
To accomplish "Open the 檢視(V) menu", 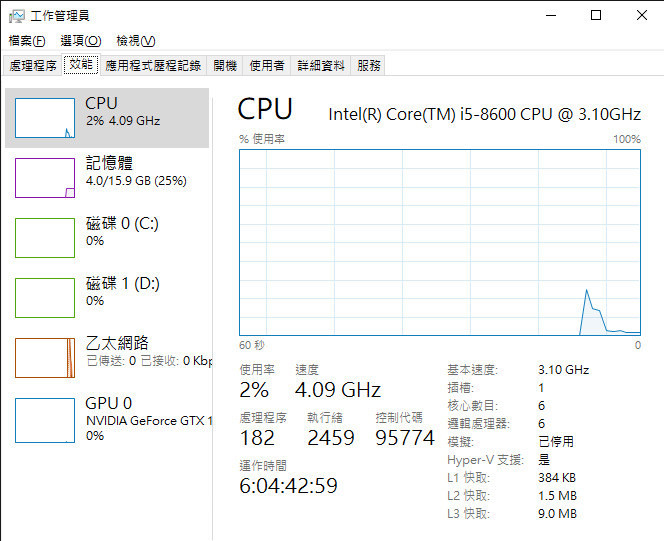I will (135, 41).
